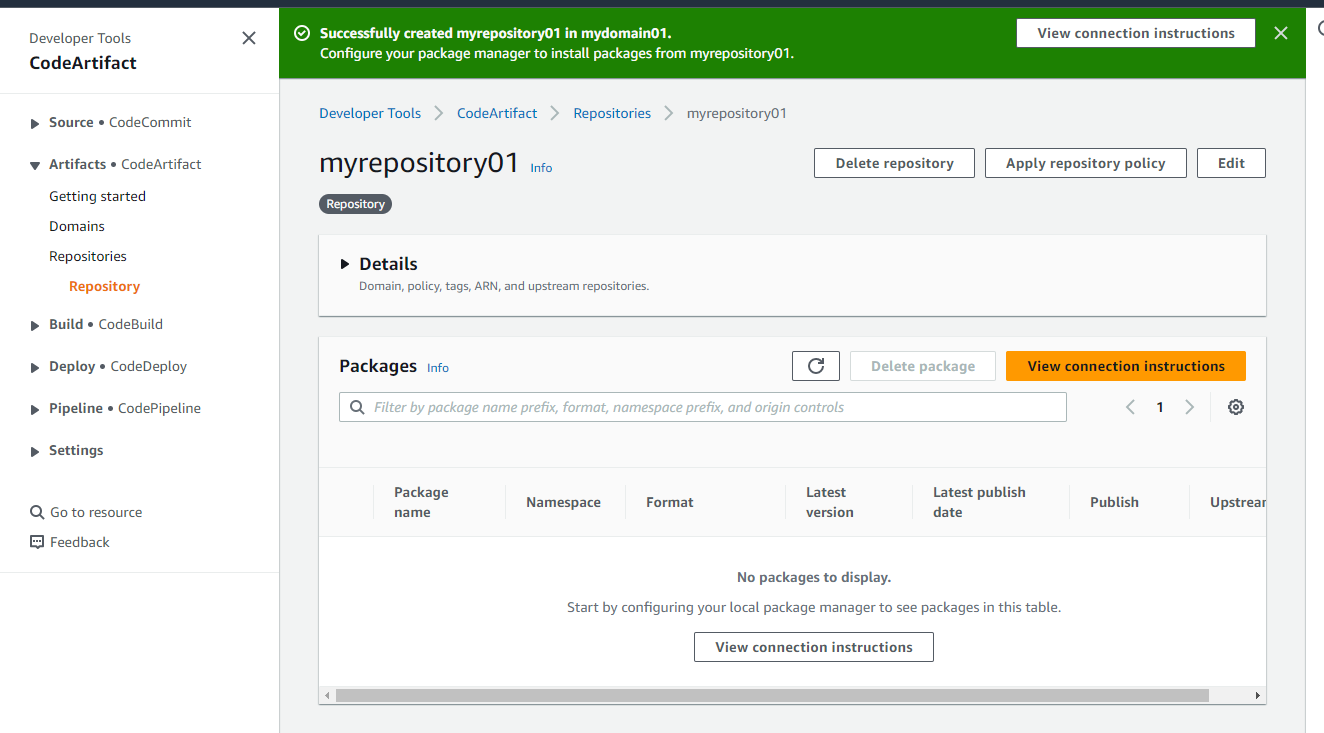
Task: Open the Packages table preferences gear
Action: point(1236,407)
